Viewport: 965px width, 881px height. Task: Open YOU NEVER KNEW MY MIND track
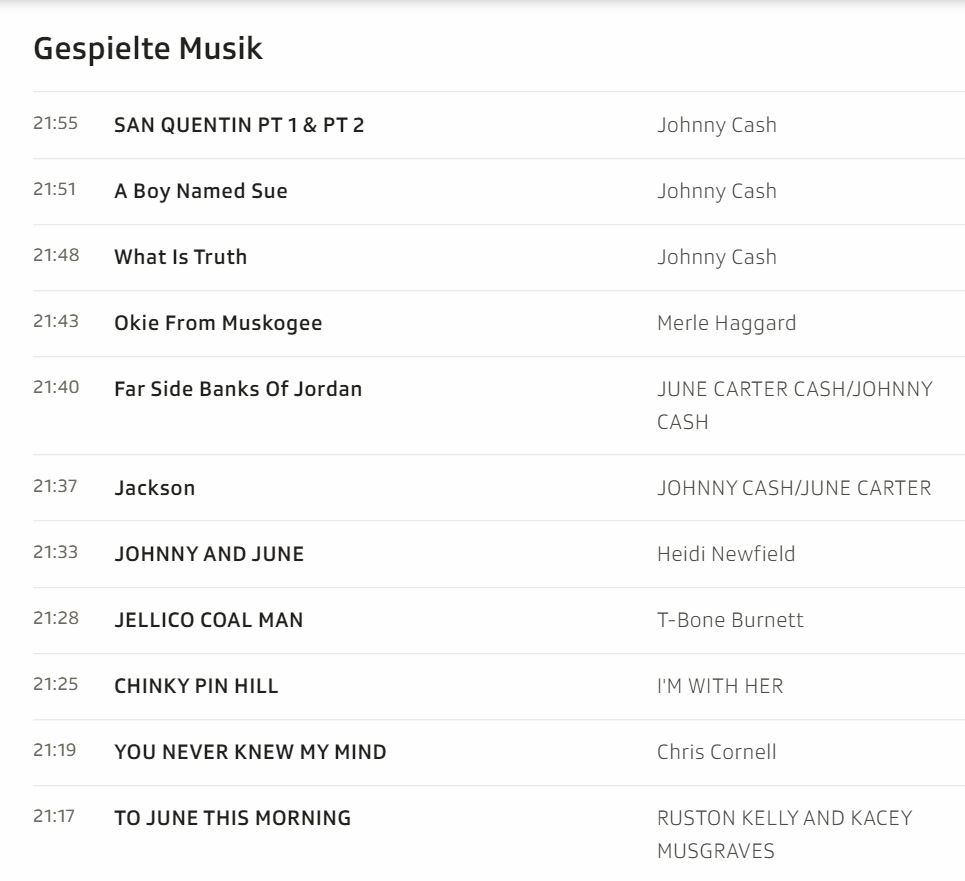click(250, 752)
